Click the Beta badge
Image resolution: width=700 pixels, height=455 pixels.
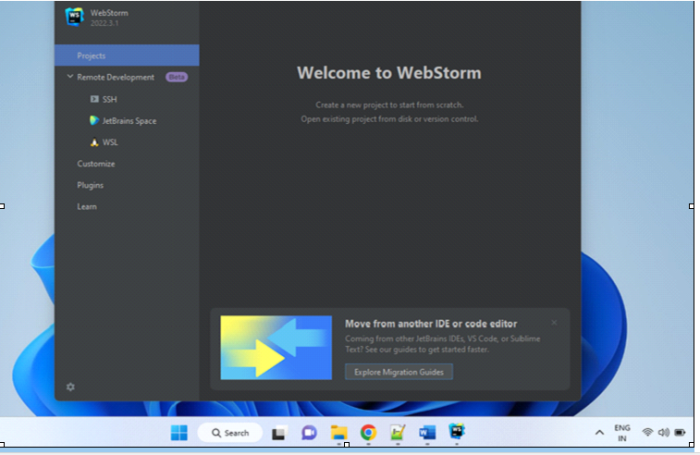(x=177, y=77)
